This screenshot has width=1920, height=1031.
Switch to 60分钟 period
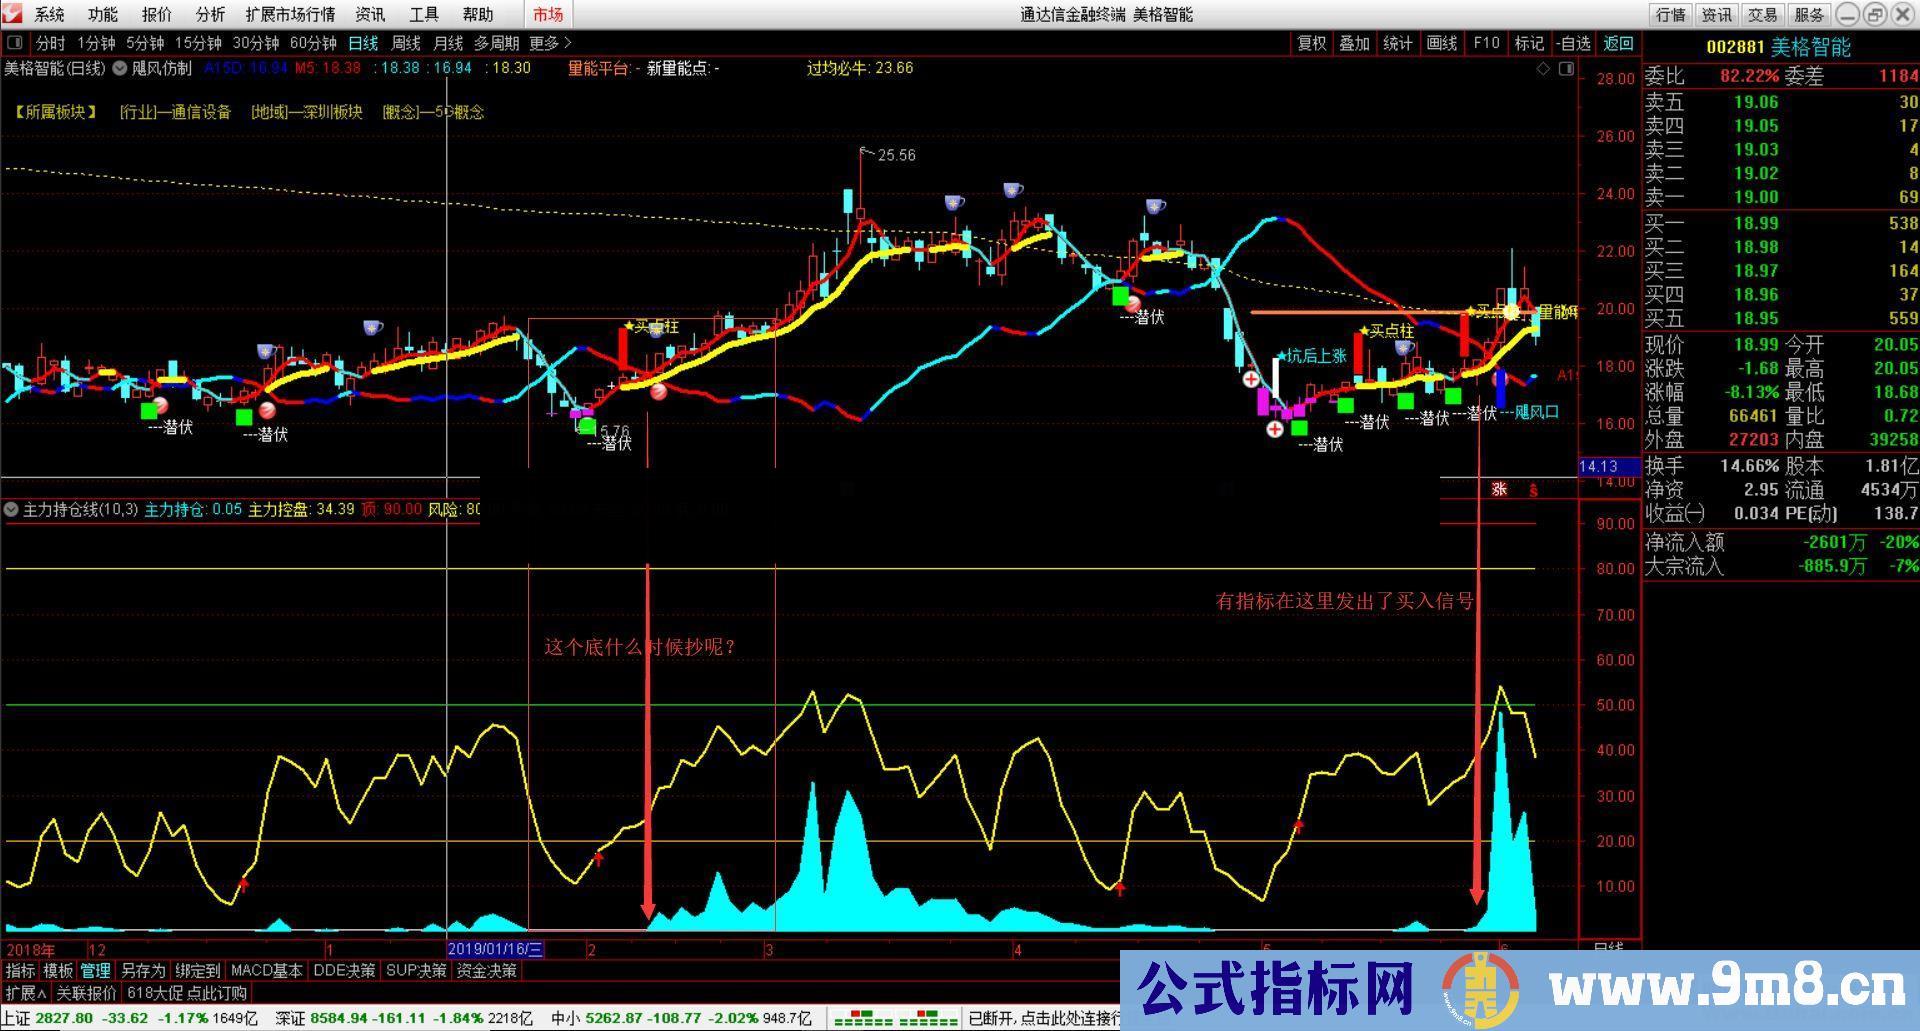pos(313,43)
